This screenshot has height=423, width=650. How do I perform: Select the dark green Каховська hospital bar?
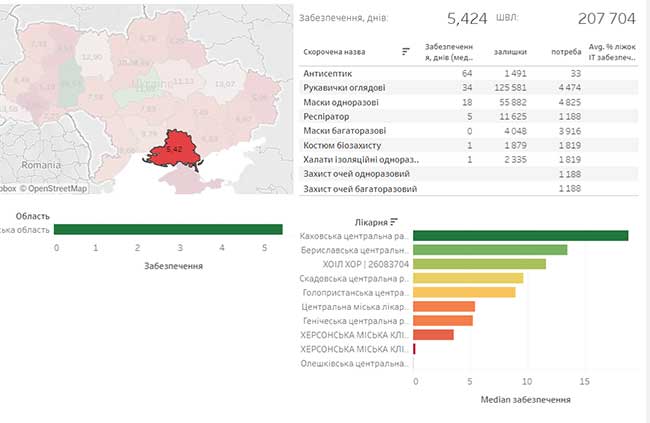coord(520,236)
